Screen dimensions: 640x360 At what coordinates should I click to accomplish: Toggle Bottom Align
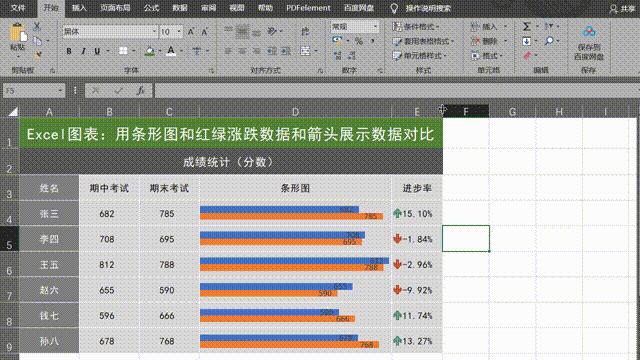(257, 32)
